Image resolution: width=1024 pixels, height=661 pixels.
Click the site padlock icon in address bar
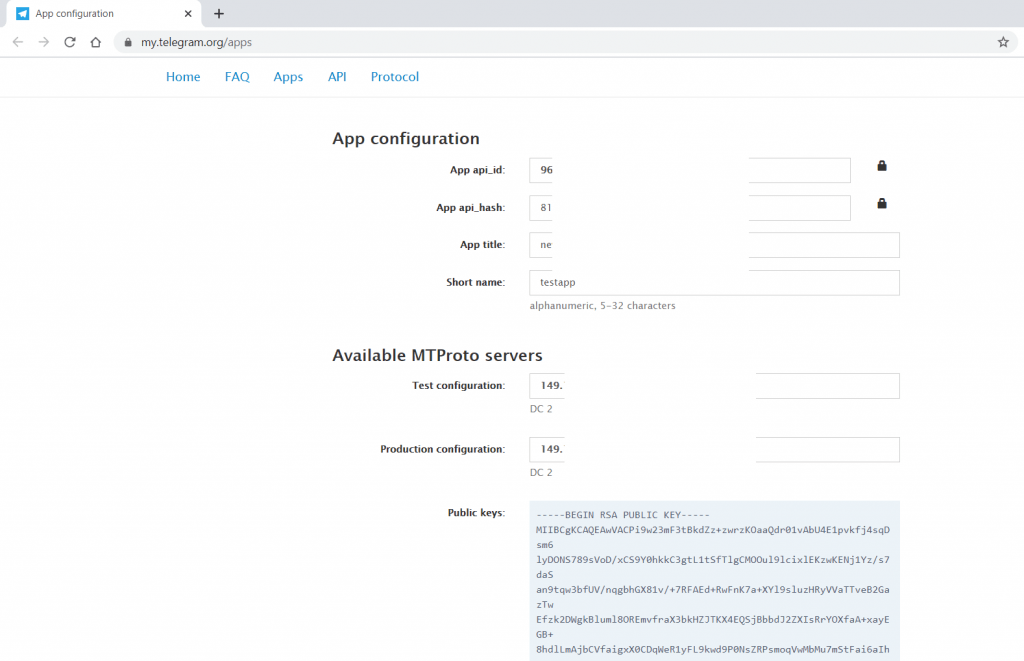[x=128, y=42]
